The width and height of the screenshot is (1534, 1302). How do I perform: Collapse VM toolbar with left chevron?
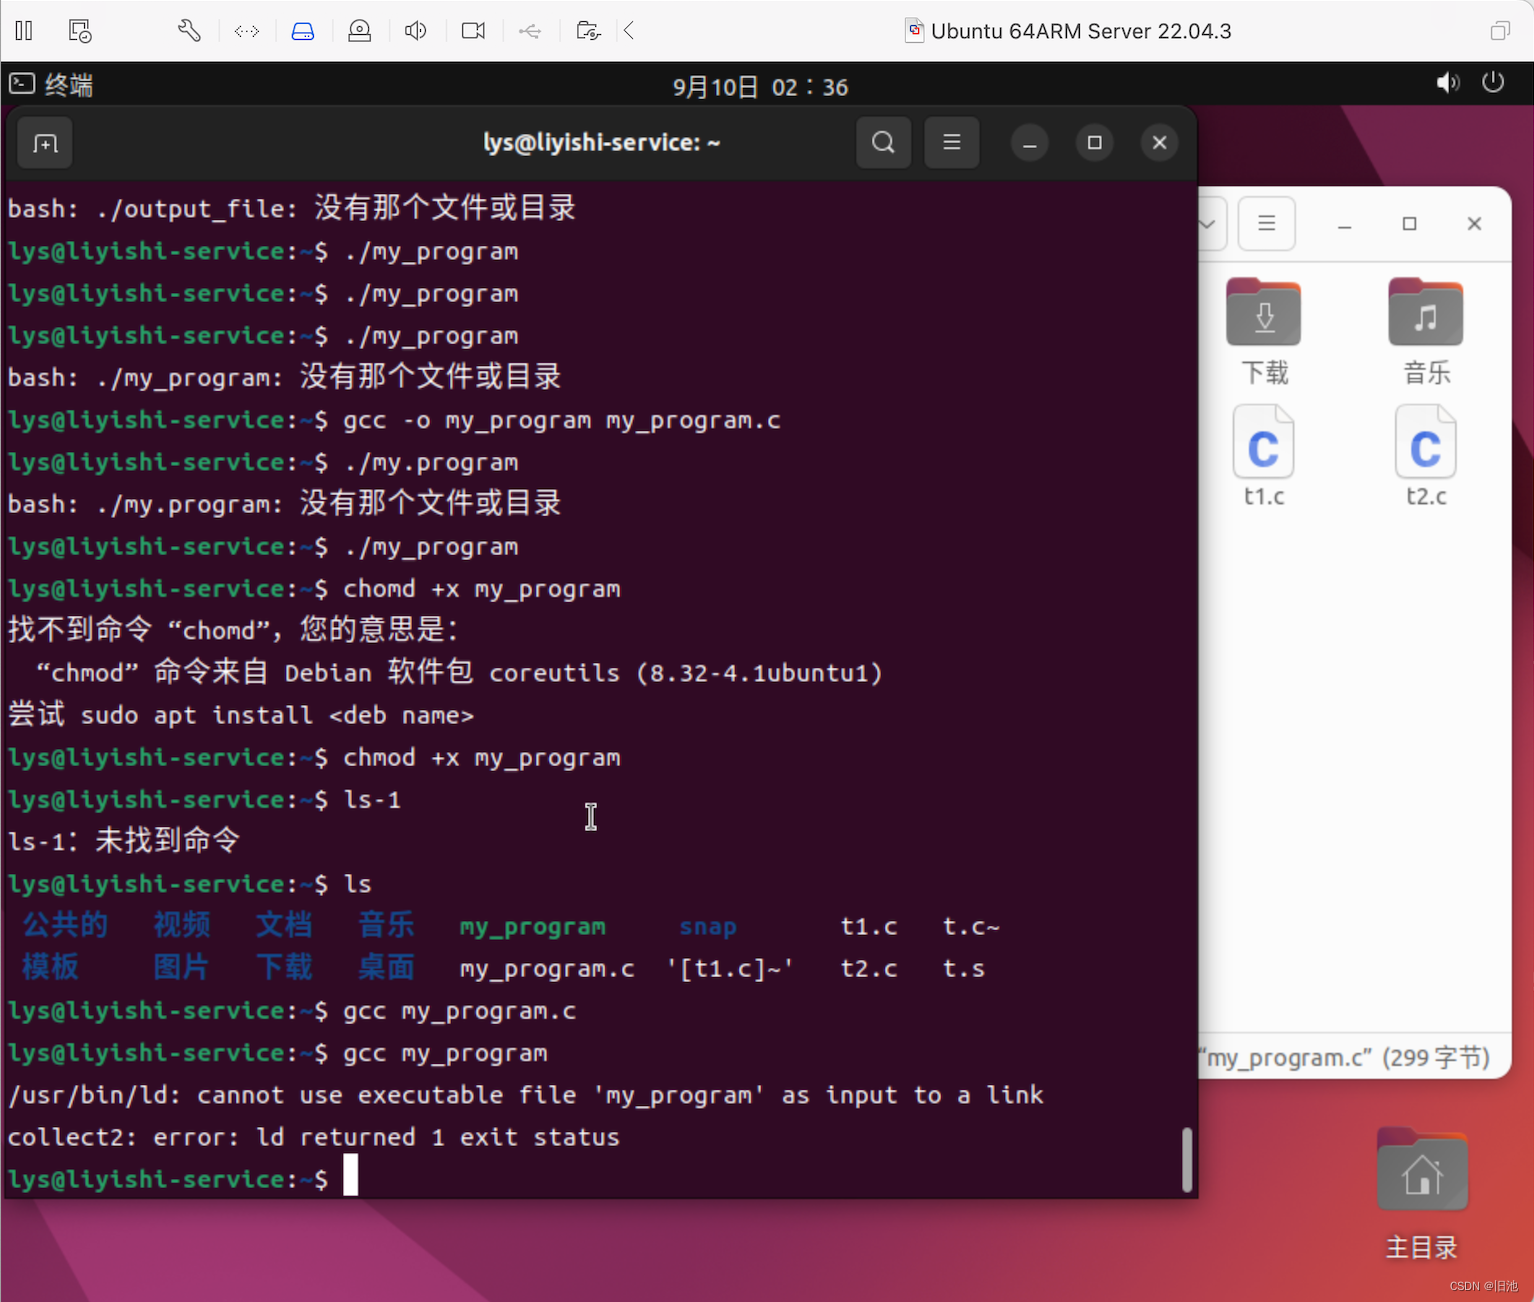pos(629,31)
